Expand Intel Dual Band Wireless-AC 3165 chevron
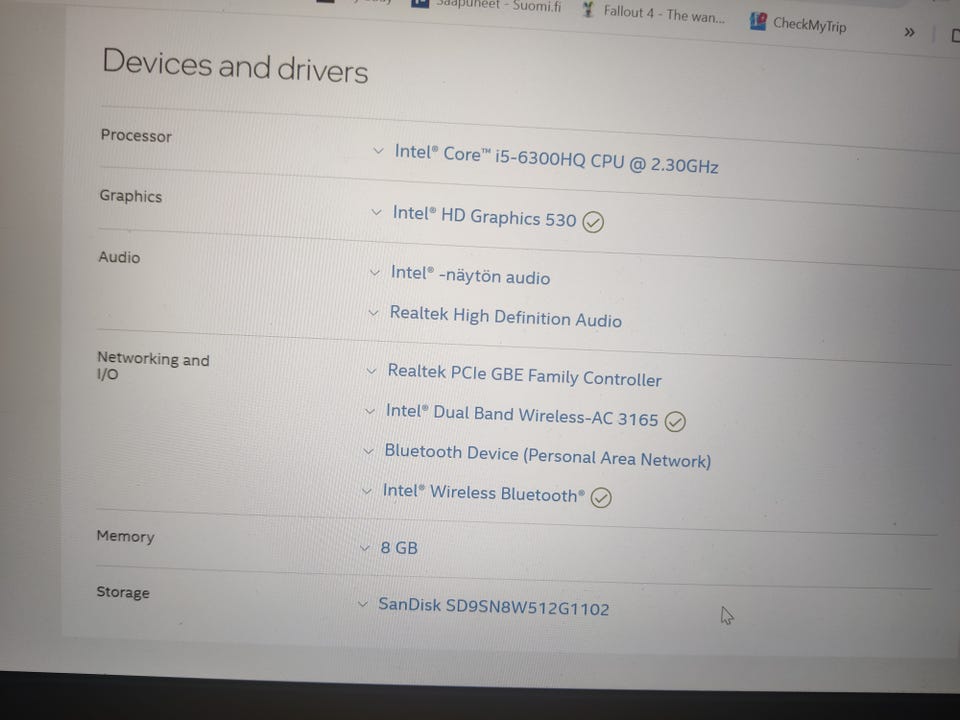Screen dimensions: 960x720 pos(370,411)
